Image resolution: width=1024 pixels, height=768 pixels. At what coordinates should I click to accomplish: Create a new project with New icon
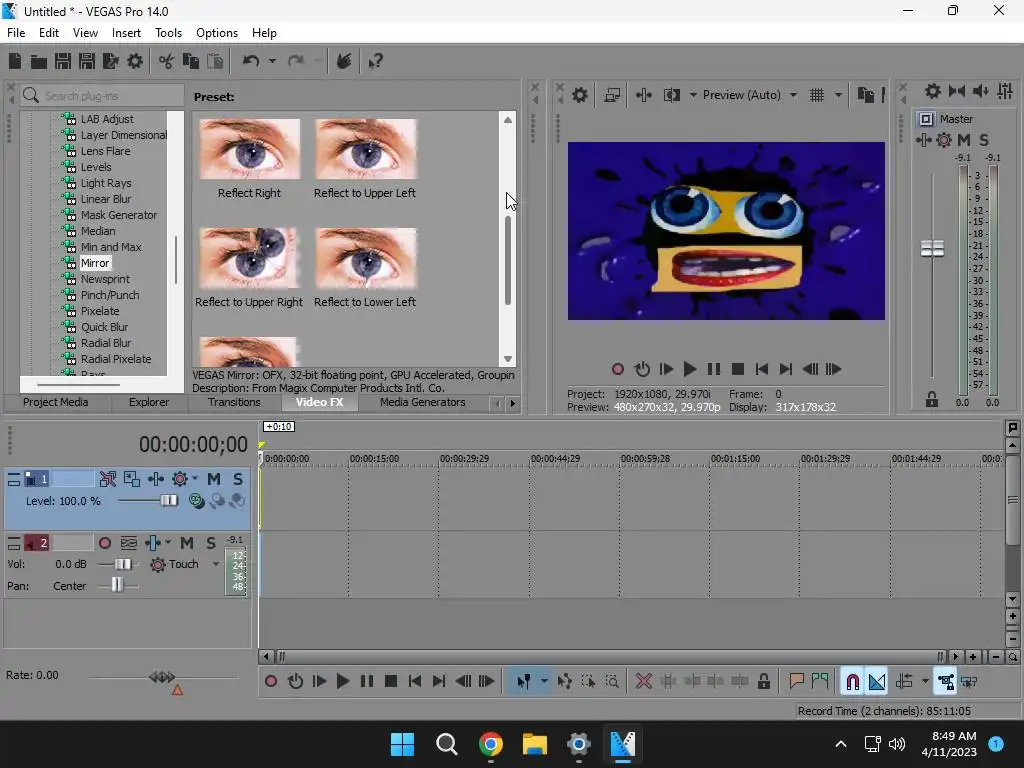coord(15,61)
